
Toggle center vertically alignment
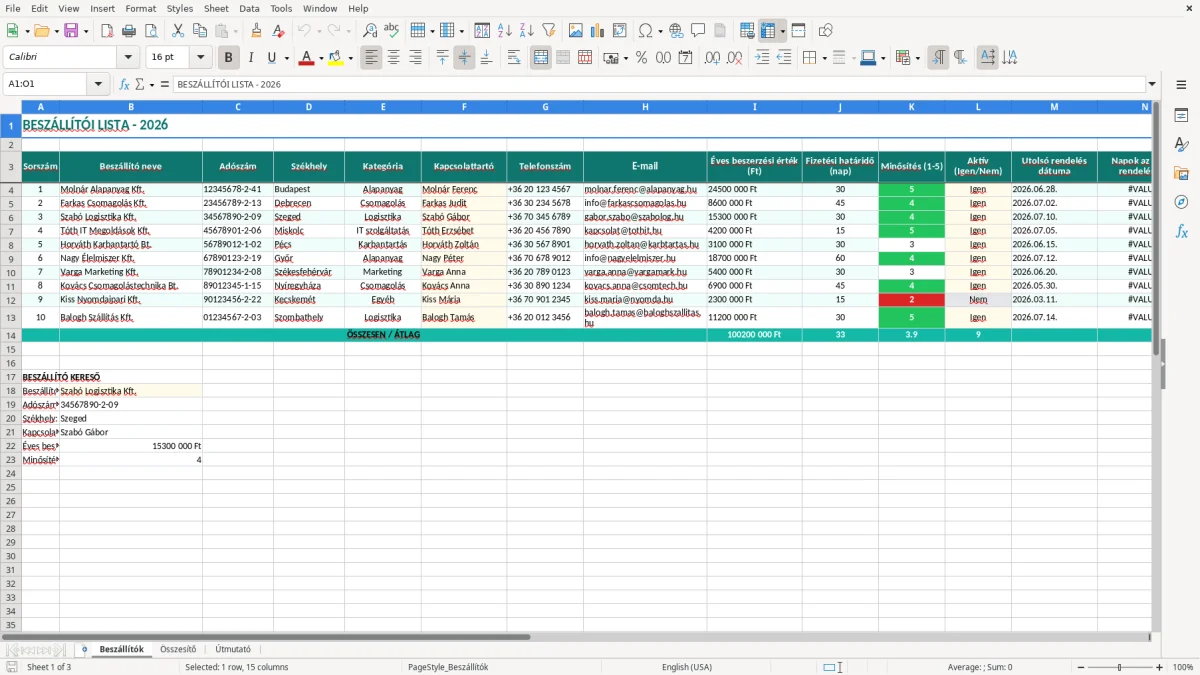464,58
